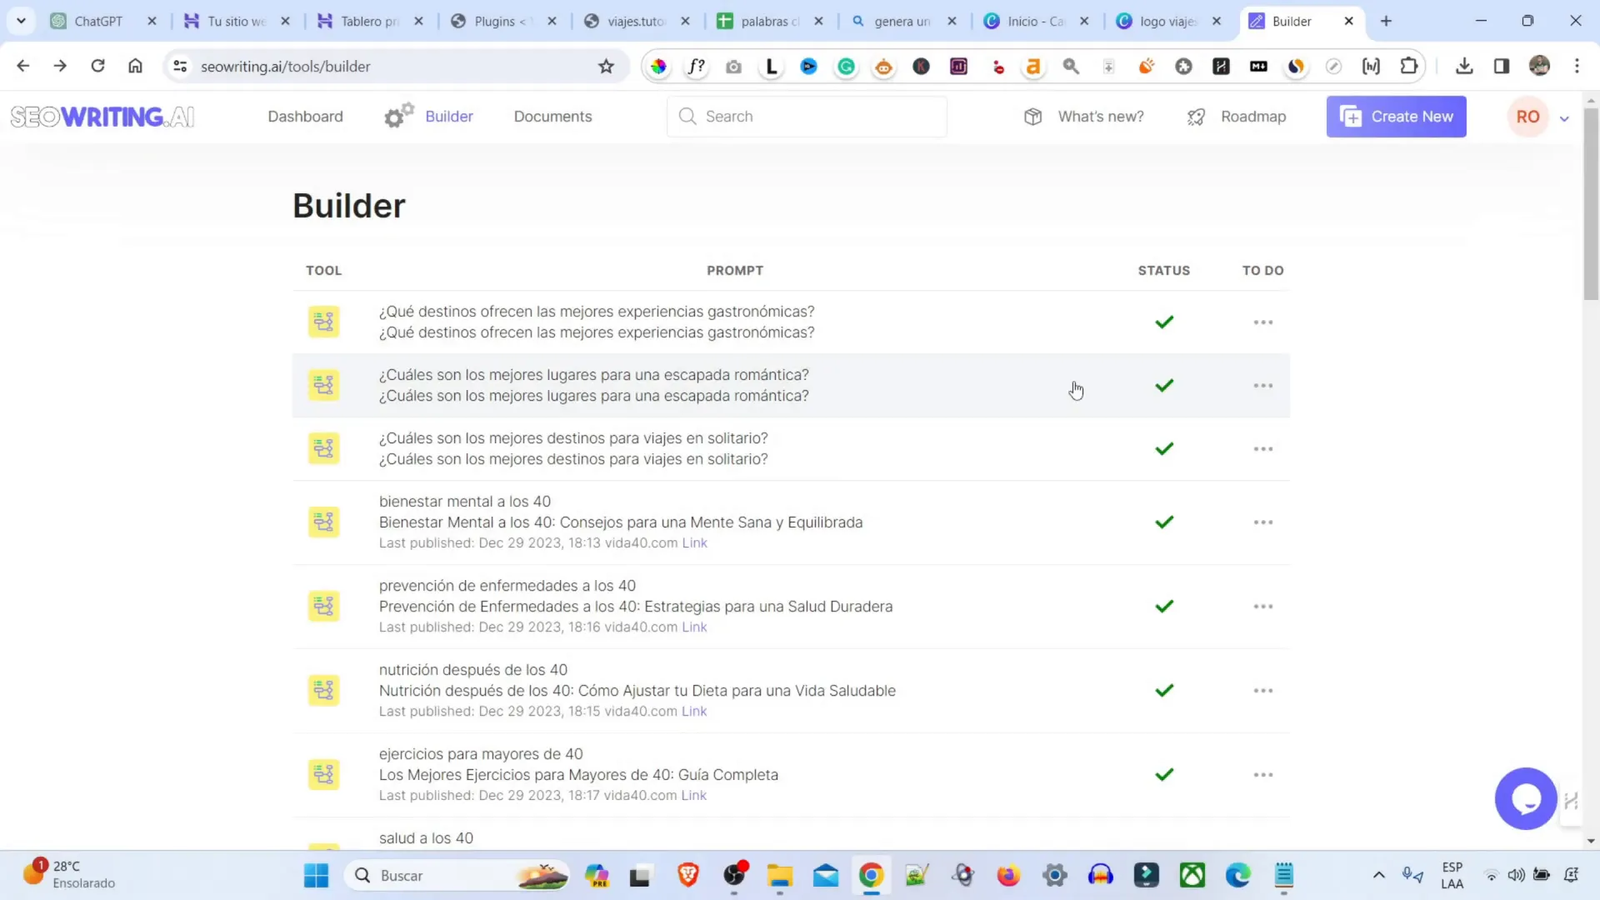This screenshot has width=1600, height=900.
Task: Click the gear icon above Builder
Action: coord(397,113)
